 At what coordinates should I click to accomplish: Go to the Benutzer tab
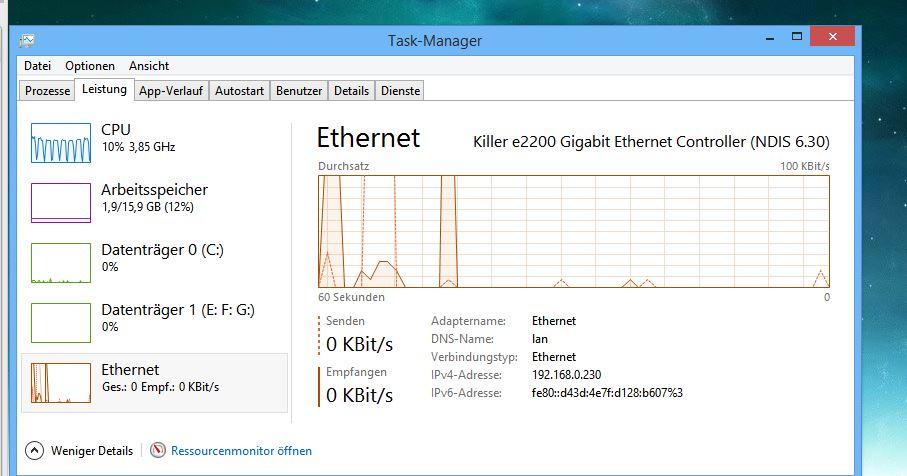click(x=299, y=91)
